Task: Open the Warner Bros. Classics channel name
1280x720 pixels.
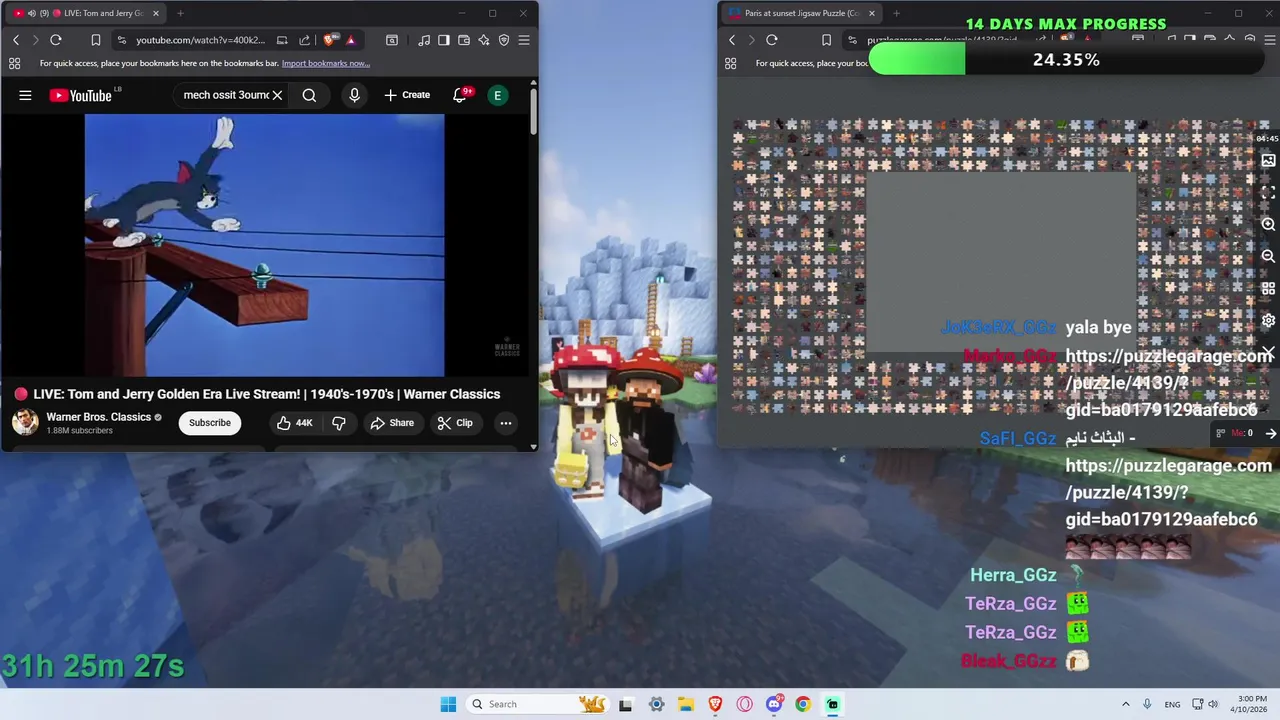Action: click(98, 417)
